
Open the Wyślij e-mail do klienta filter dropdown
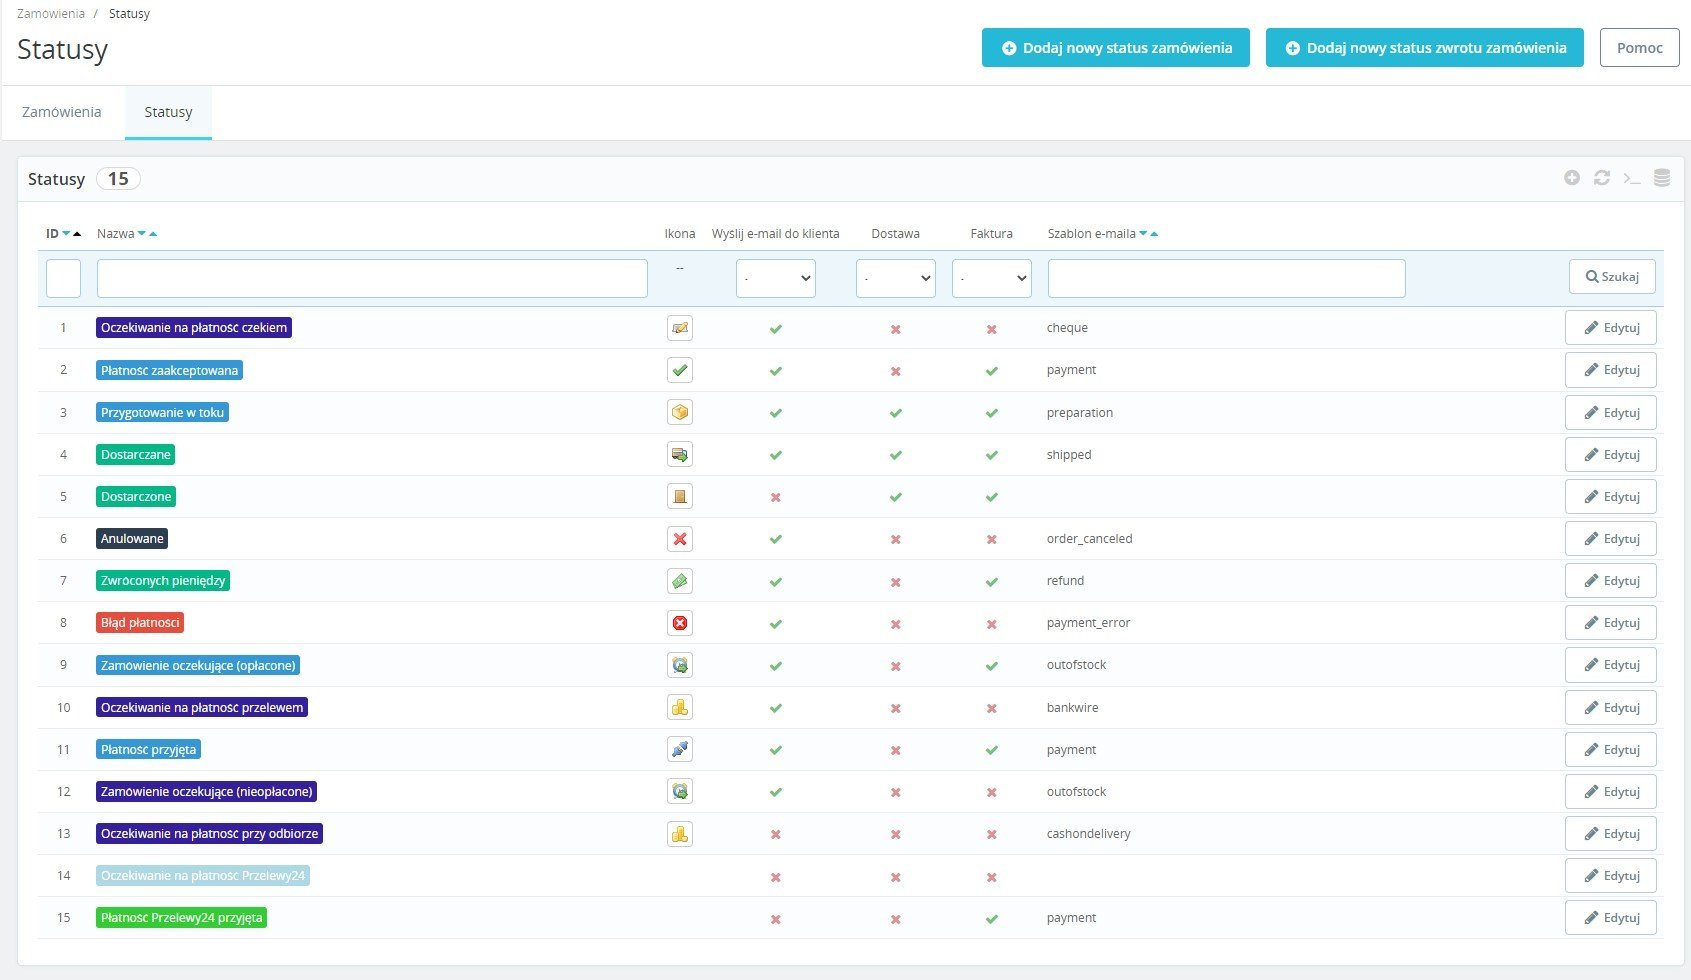tap(776, 278)
